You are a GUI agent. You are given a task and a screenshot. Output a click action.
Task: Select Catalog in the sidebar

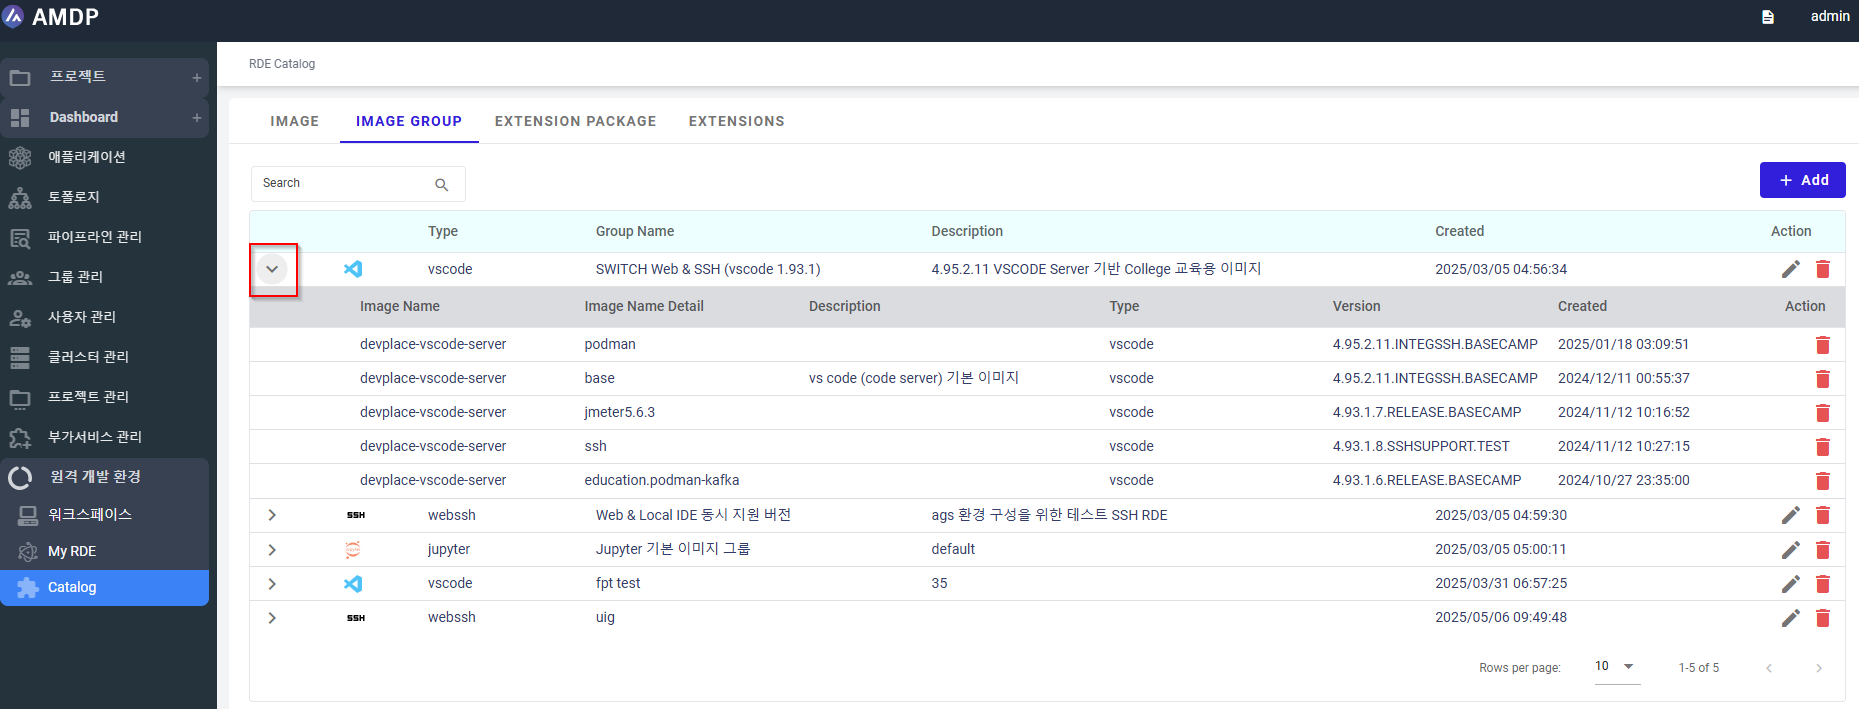coord(104,587)
